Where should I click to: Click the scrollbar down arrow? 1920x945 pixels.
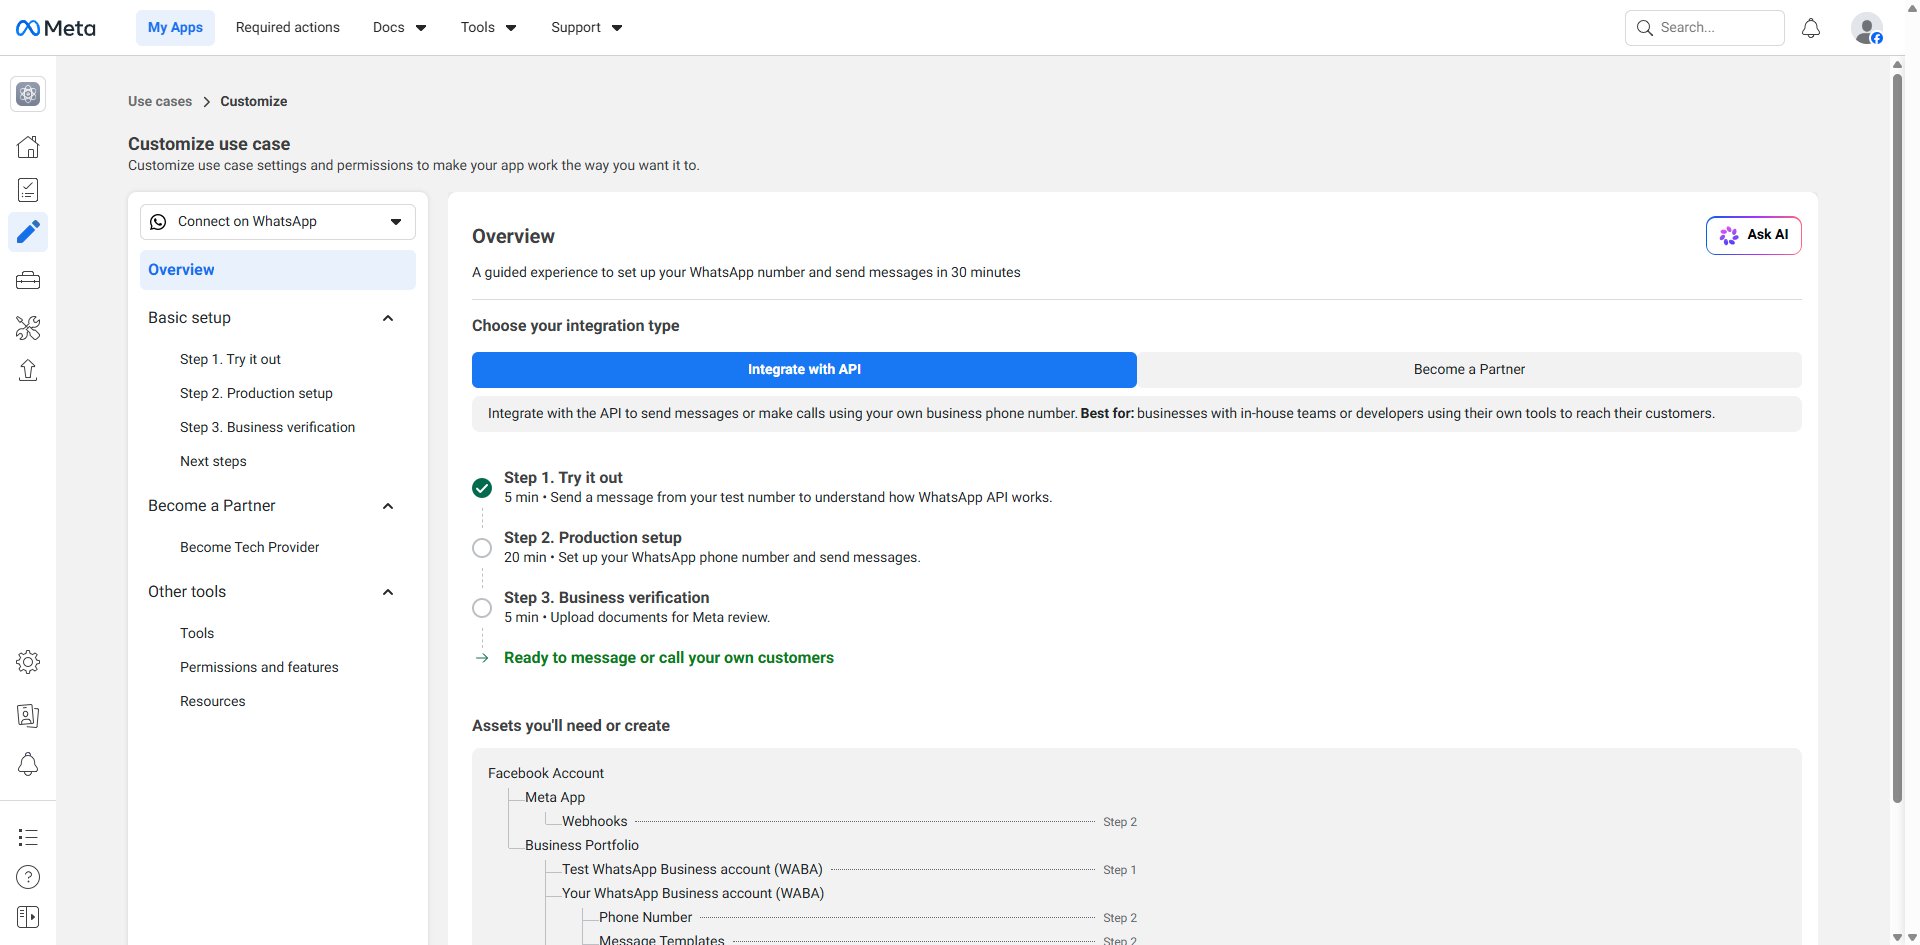click(x=1897, y=937)
